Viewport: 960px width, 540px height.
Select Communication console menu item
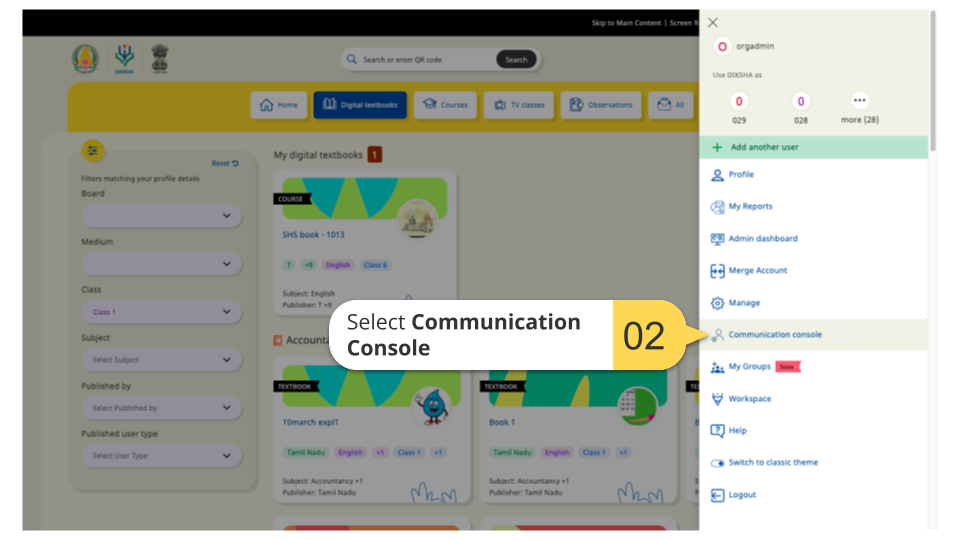coord(774,335)
